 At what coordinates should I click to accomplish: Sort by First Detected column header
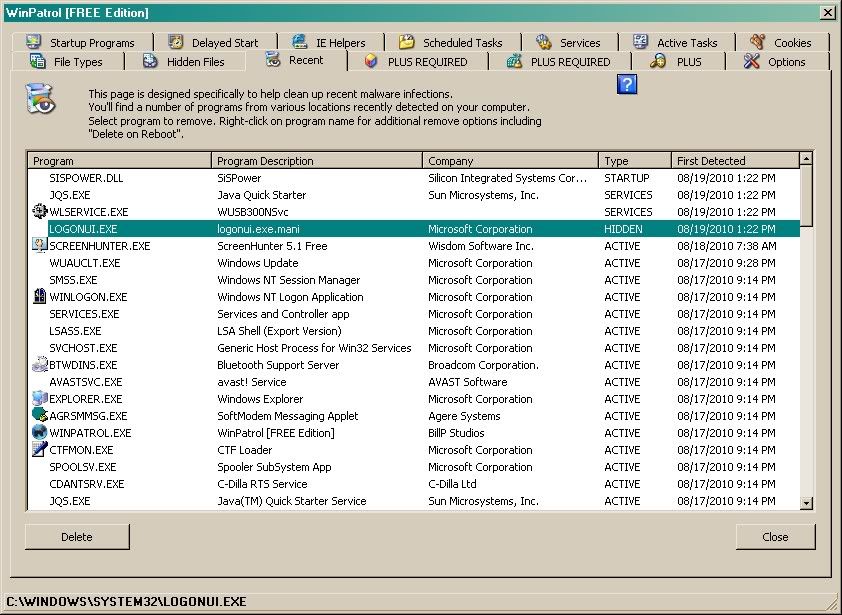pos(736,161)
